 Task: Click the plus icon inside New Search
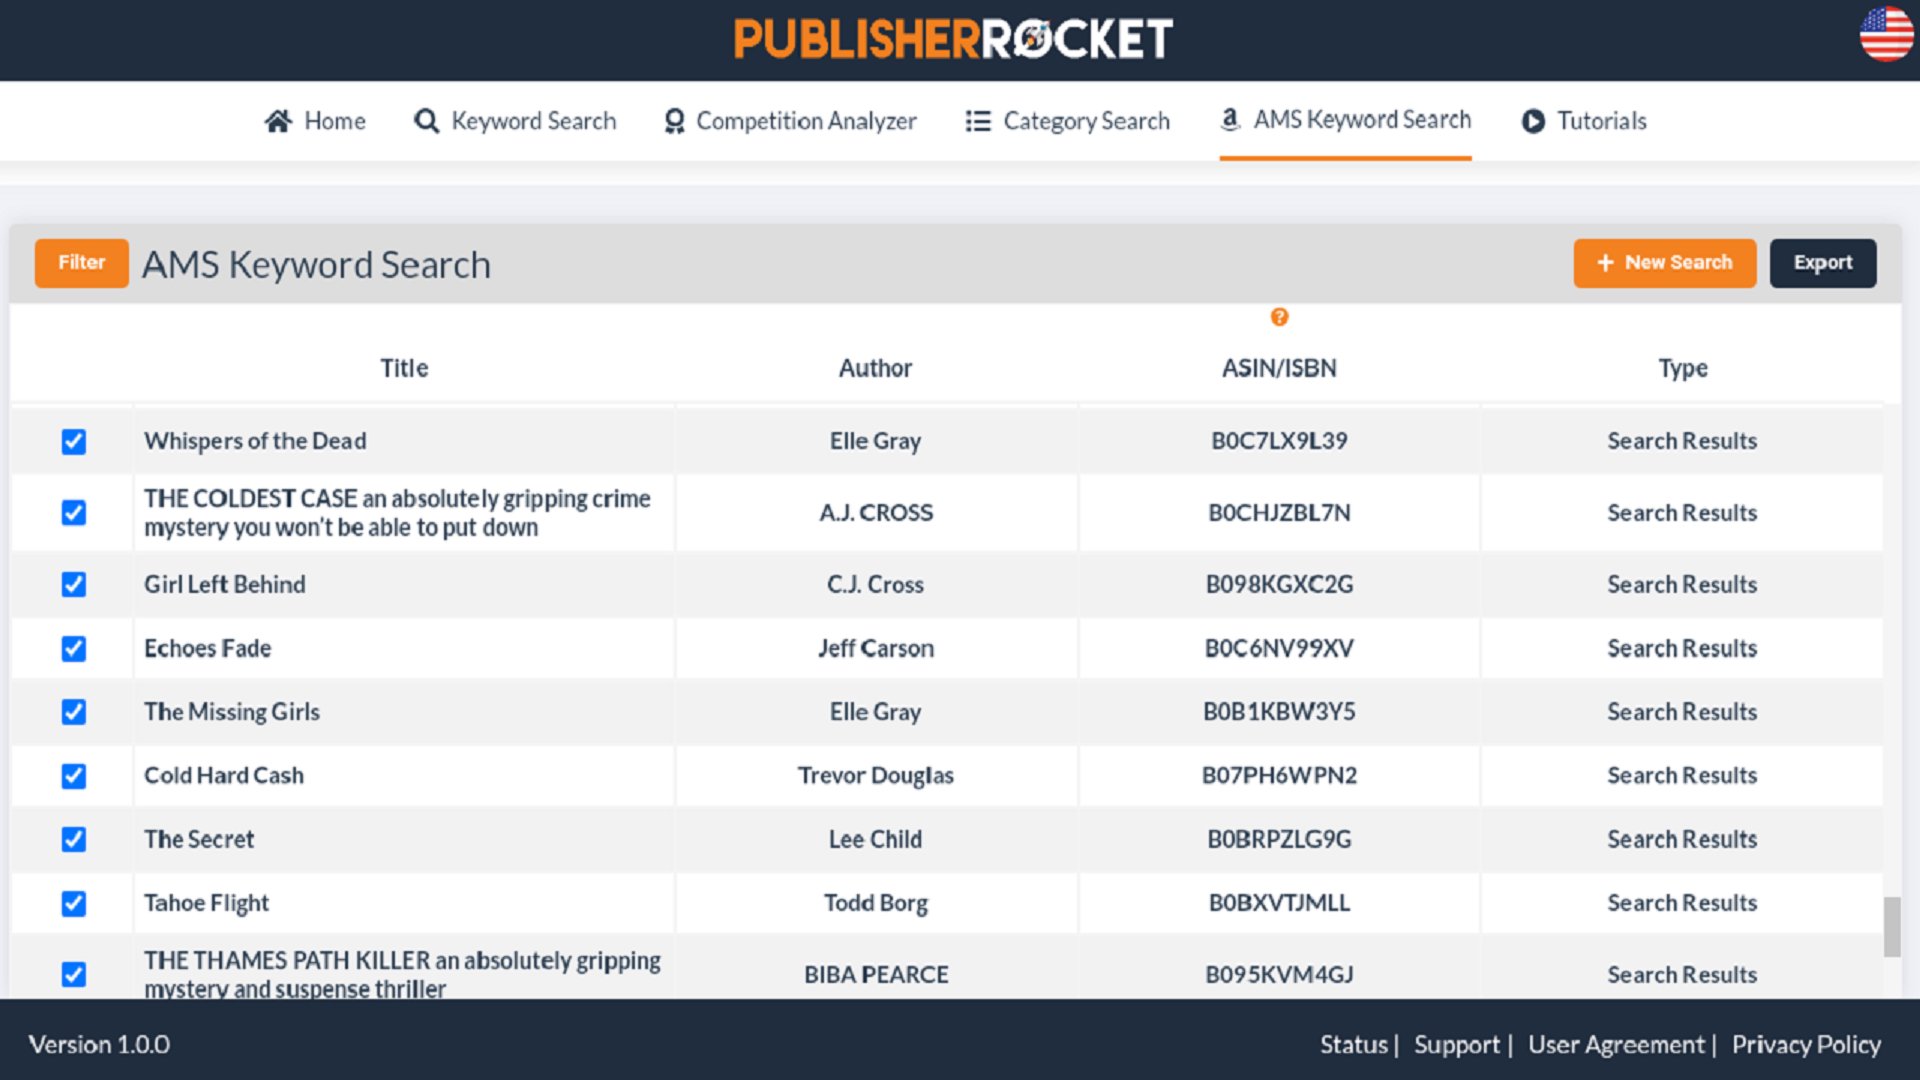pyautogui.click(x=1605, y=263)
